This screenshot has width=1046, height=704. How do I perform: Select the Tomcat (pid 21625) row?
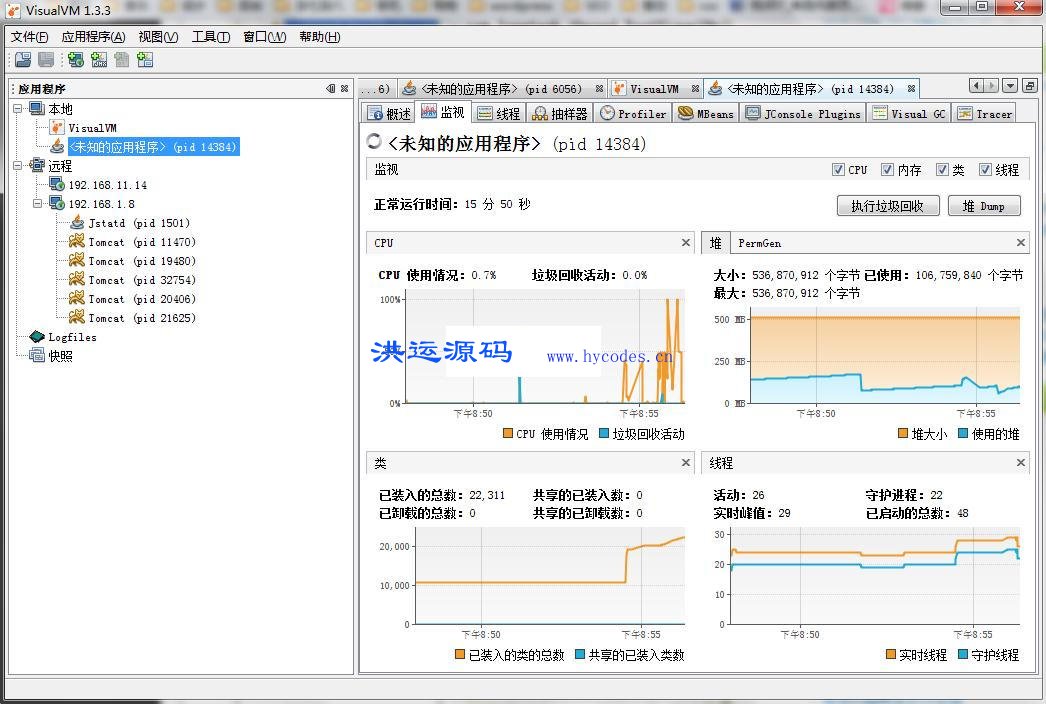point(133,318)
